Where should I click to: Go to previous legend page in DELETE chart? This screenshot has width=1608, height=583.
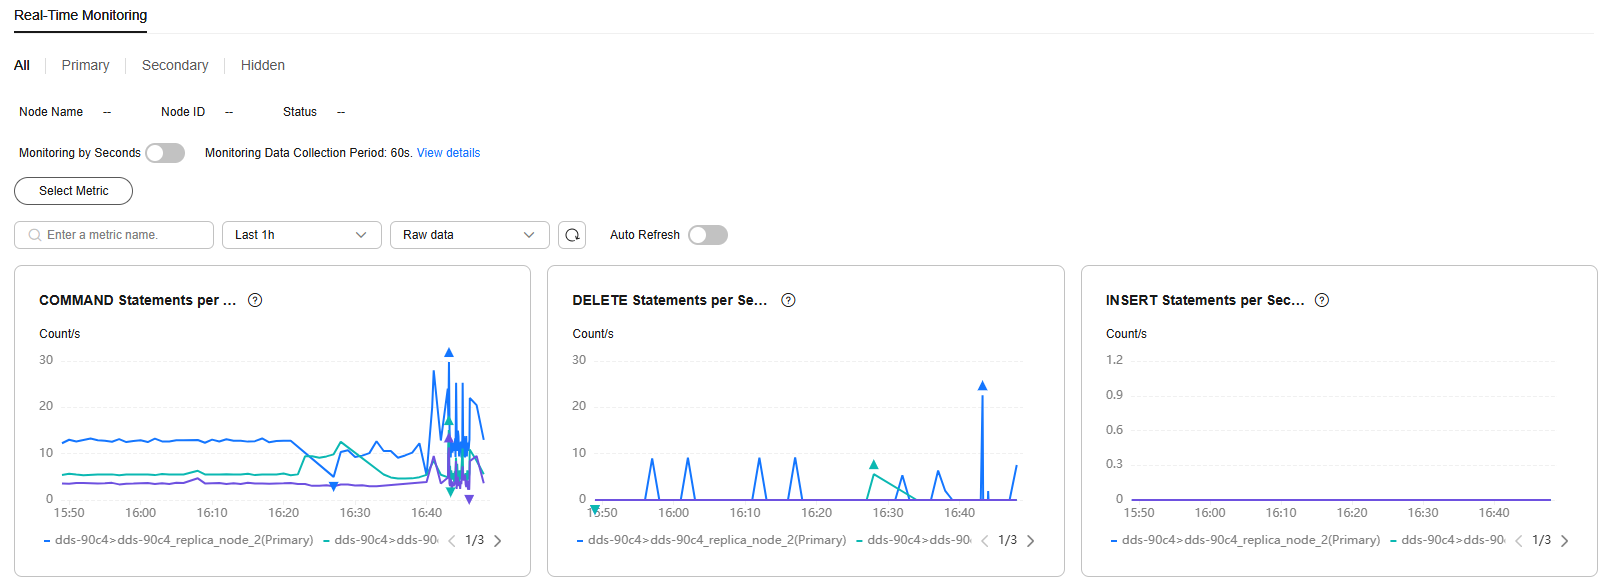(x=985, y=541)
